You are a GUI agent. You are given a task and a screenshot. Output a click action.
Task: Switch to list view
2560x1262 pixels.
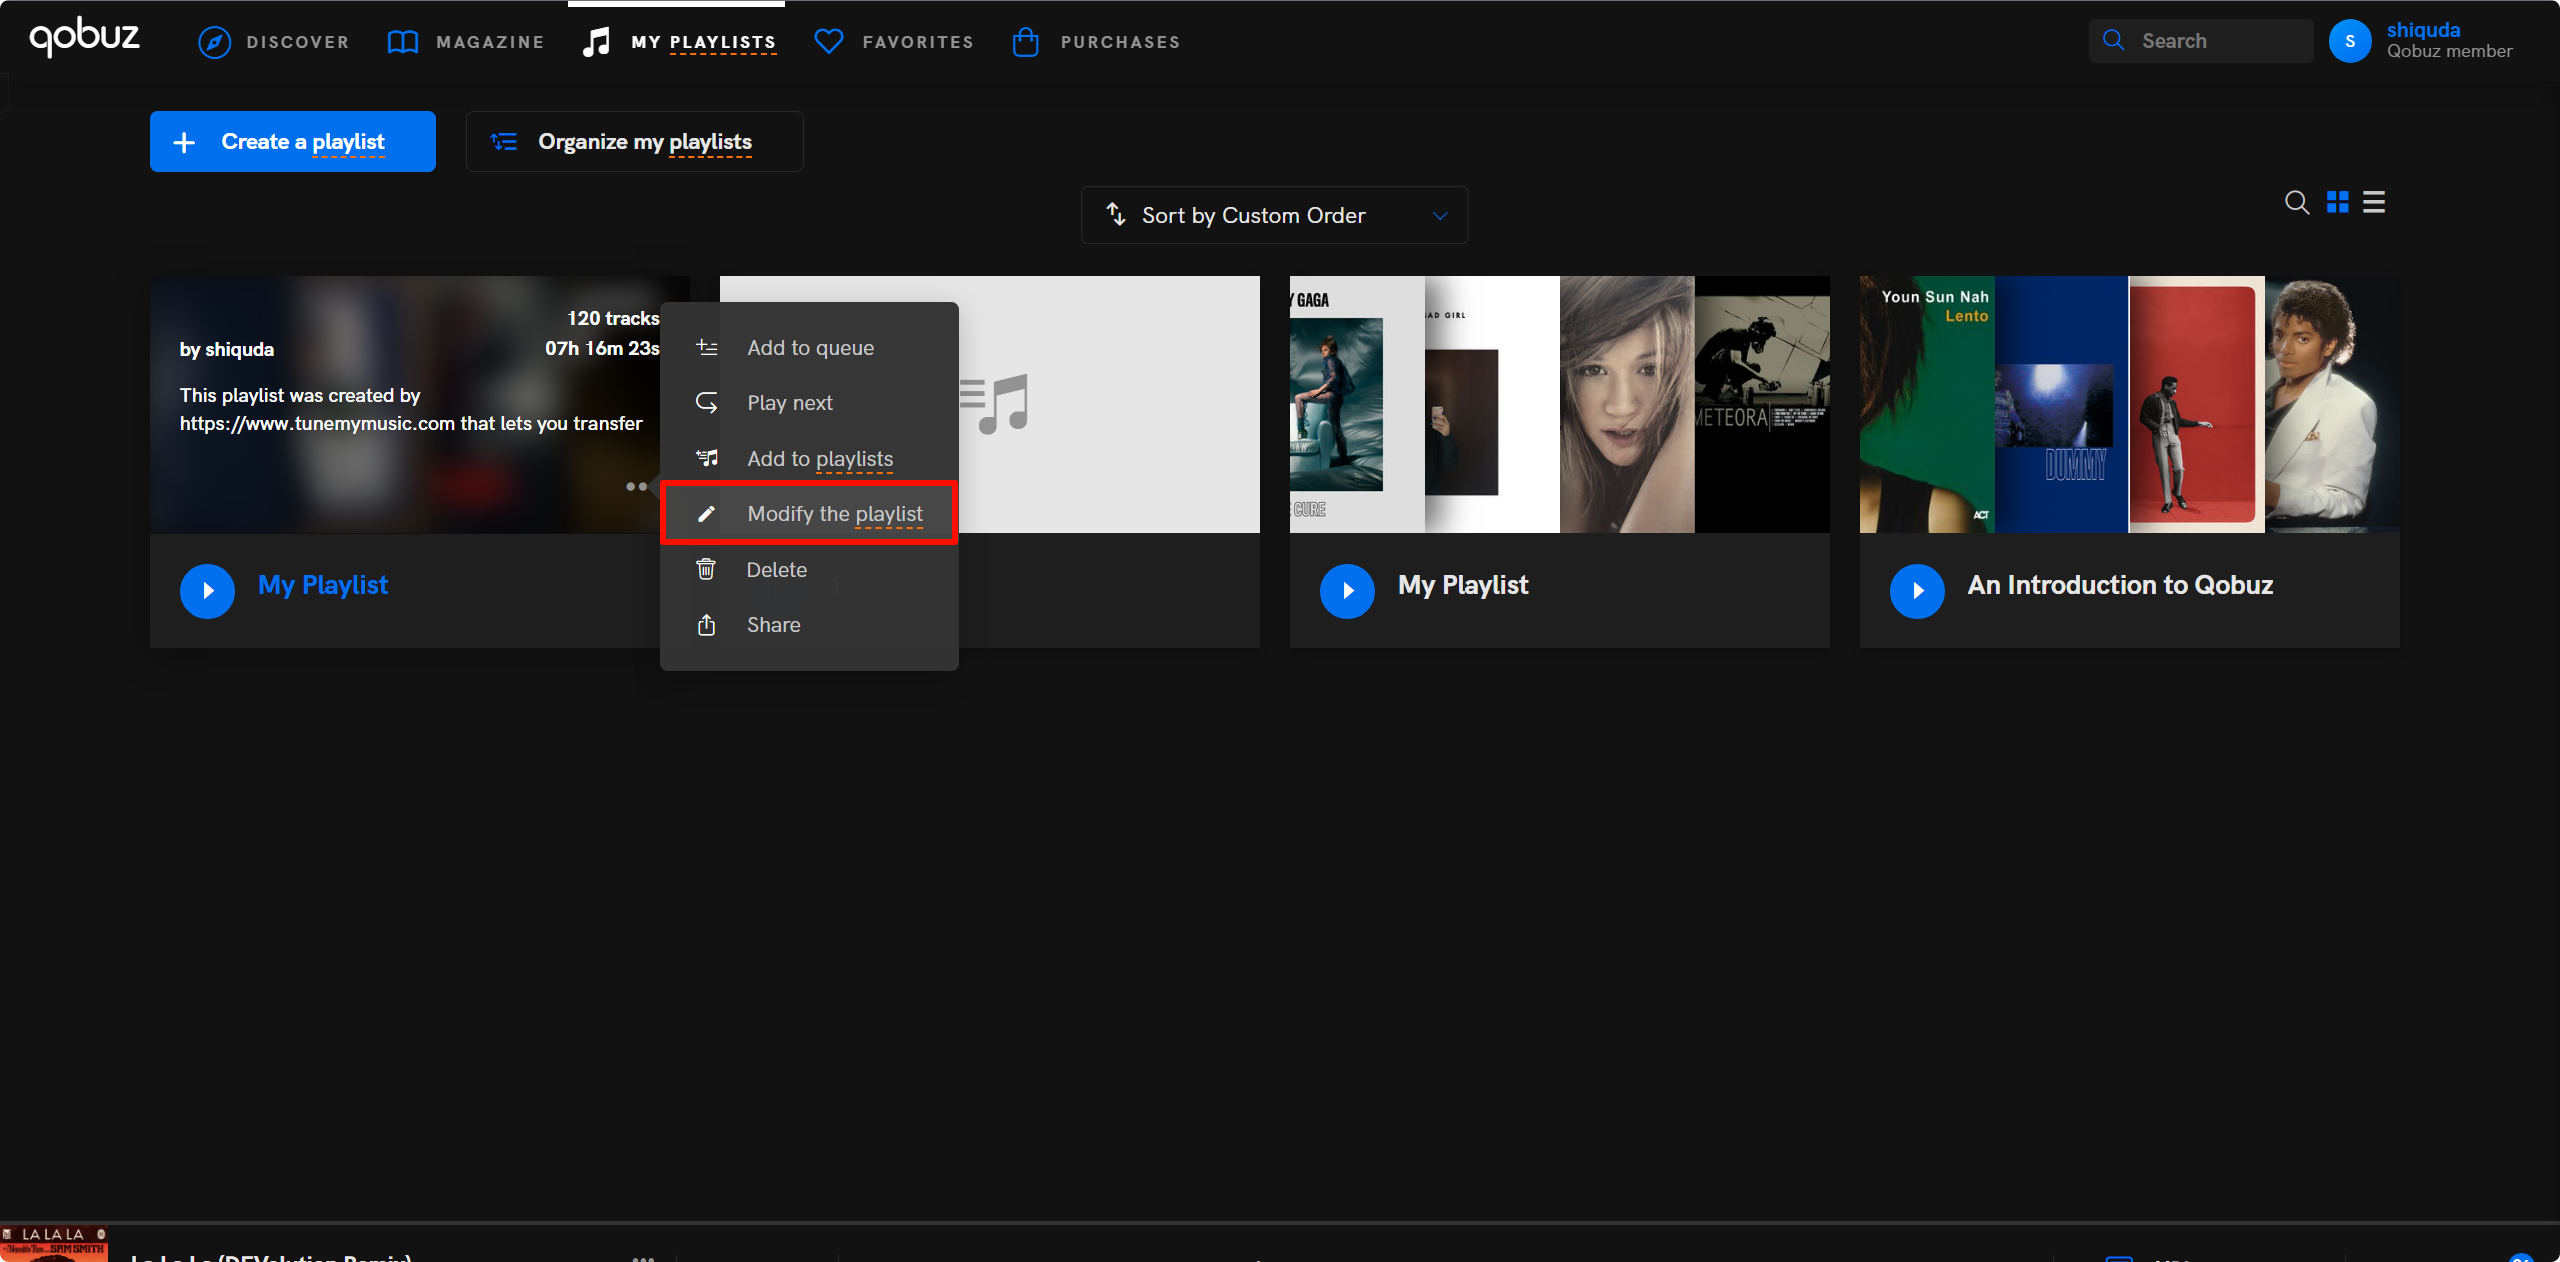(2374, 203)
